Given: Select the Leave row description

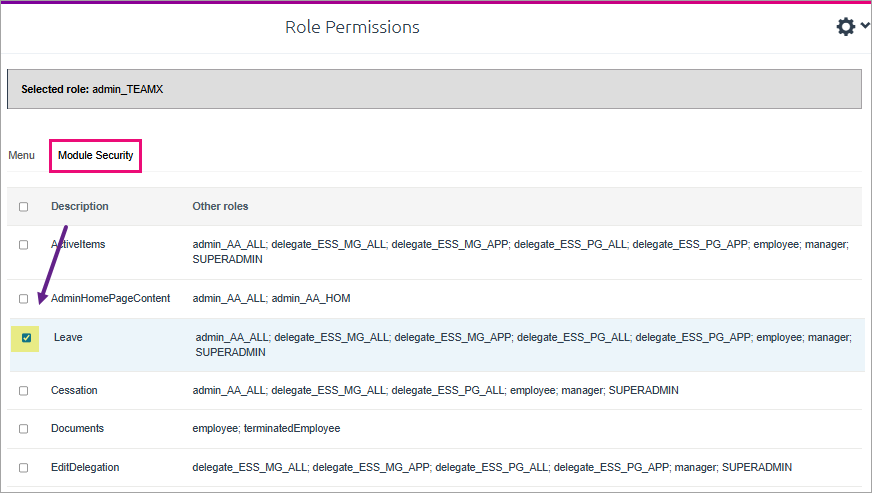Looking at the screenshot, I should [x=68, y=338].
